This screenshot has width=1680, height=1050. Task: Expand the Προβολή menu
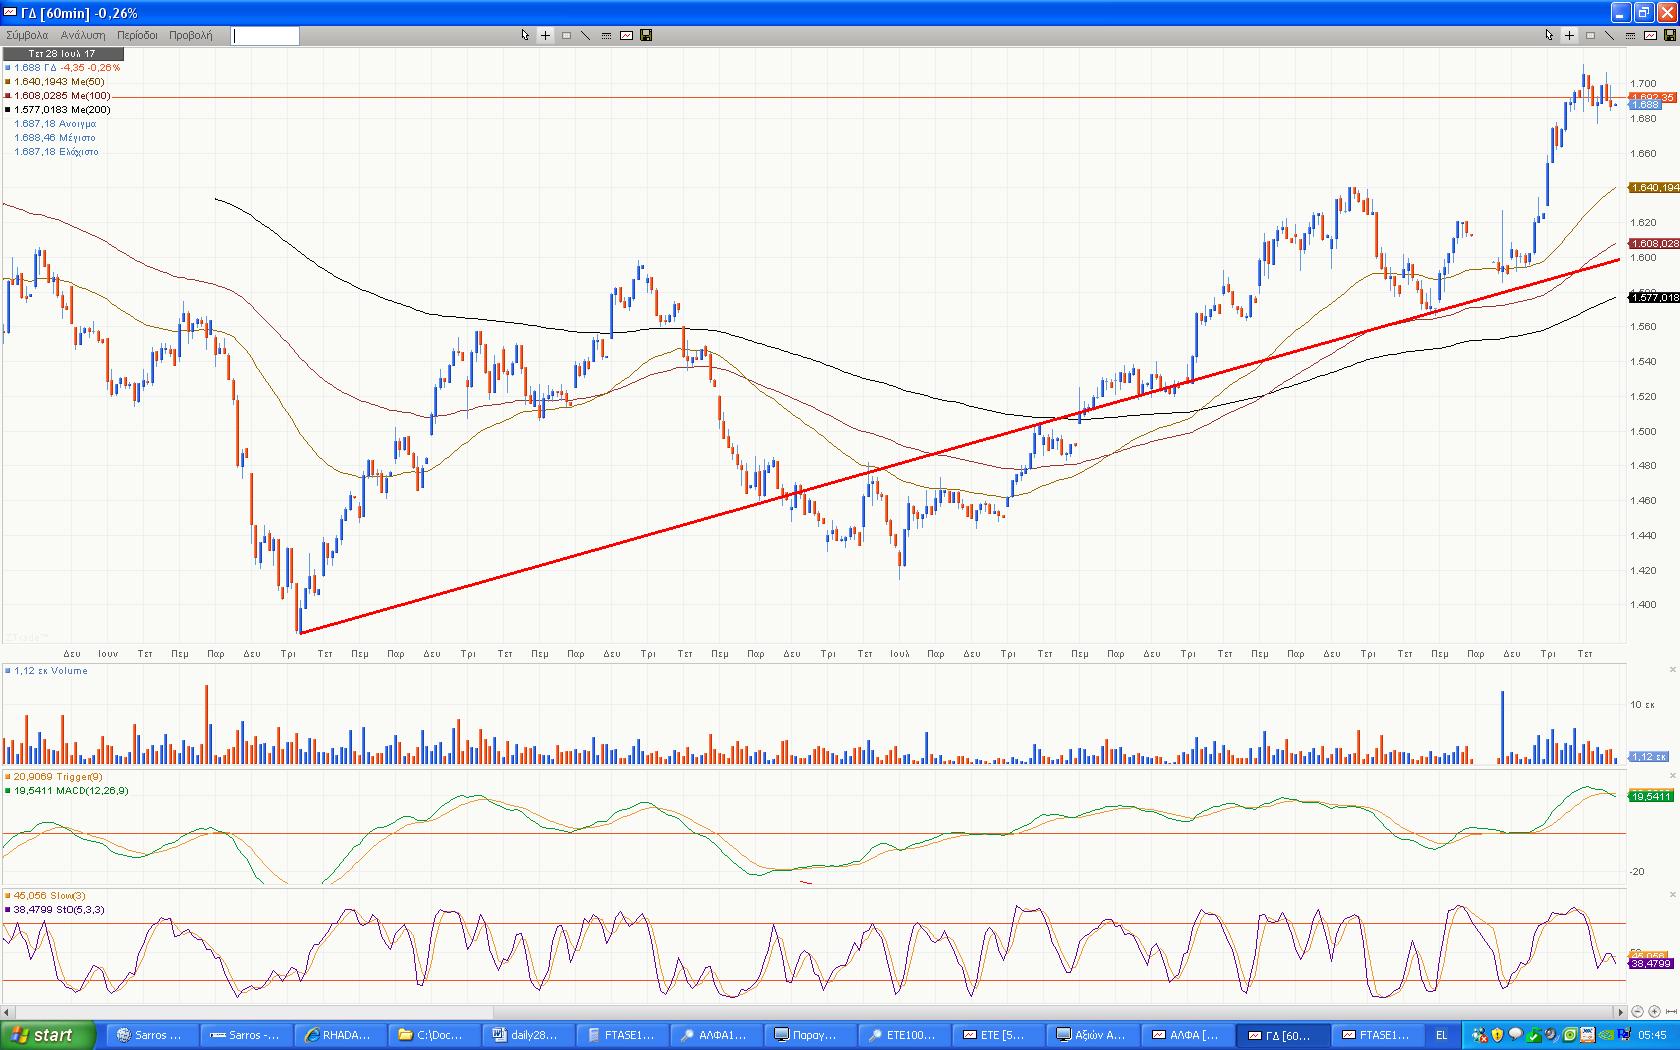190,35
